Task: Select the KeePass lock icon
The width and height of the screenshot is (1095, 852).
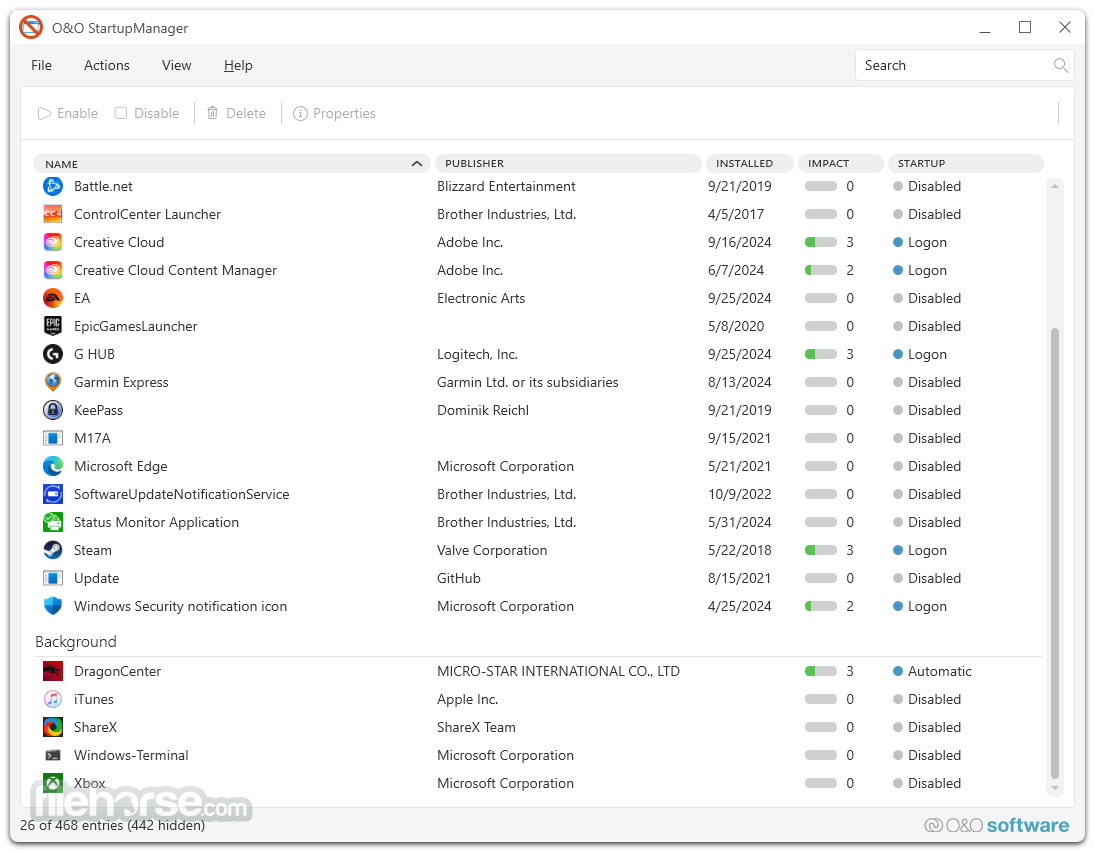Action: (52, 410)
